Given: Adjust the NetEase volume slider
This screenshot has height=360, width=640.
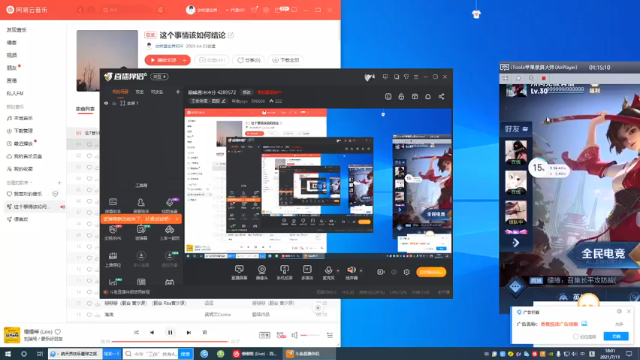Looking at the screenshot, I should [310, 335].
